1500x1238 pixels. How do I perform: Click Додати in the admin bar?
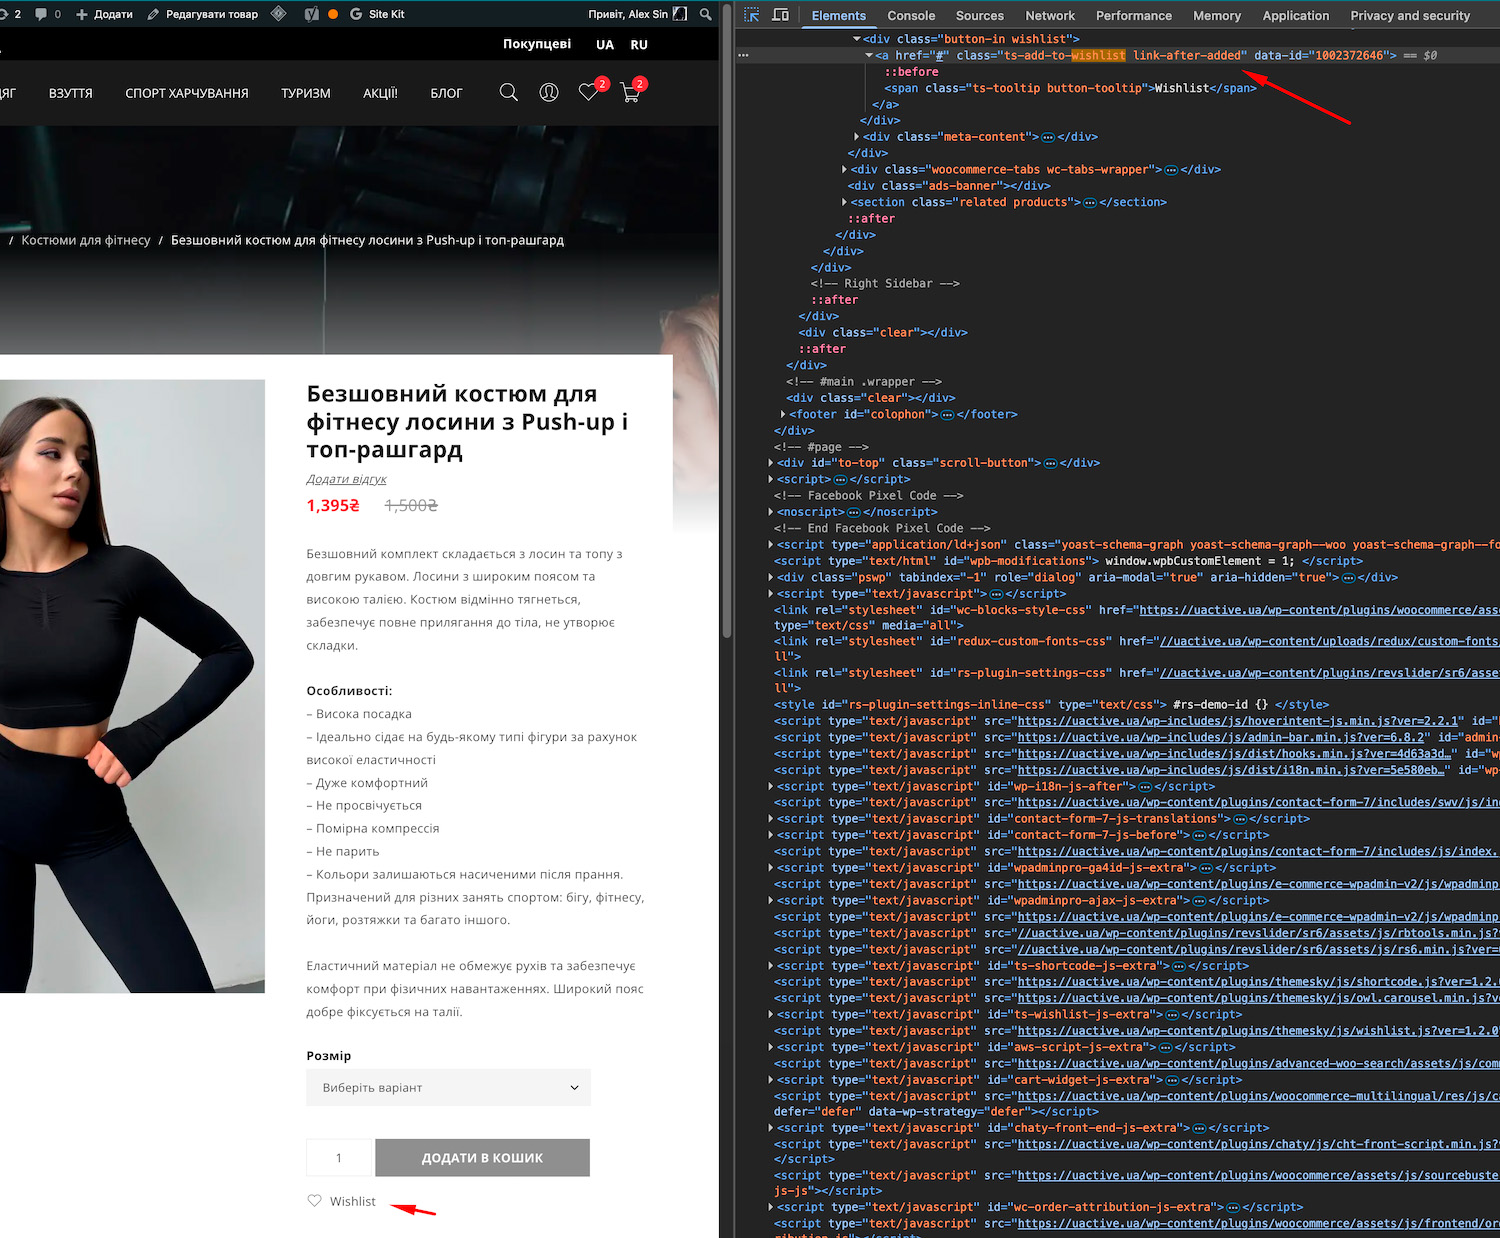coord(104,14)
